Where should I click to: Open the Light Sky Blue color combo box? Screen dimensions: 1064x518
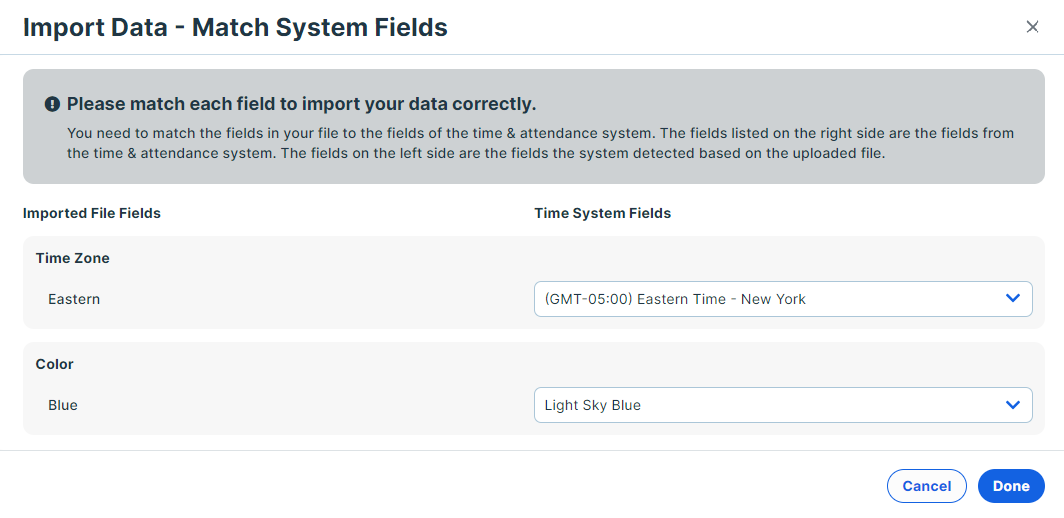[x=783, y=405]
